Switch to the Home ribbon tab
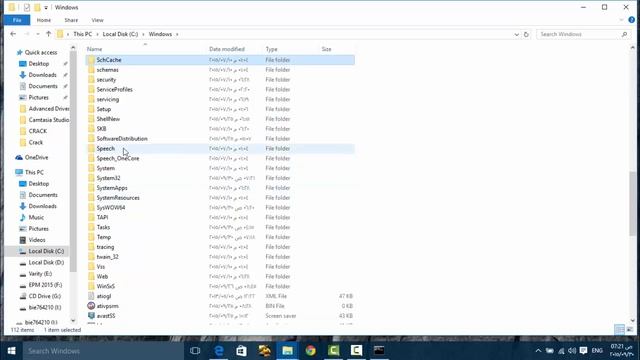Image resolution: width=640 pixels, height=360 pixels. point(44,20)
